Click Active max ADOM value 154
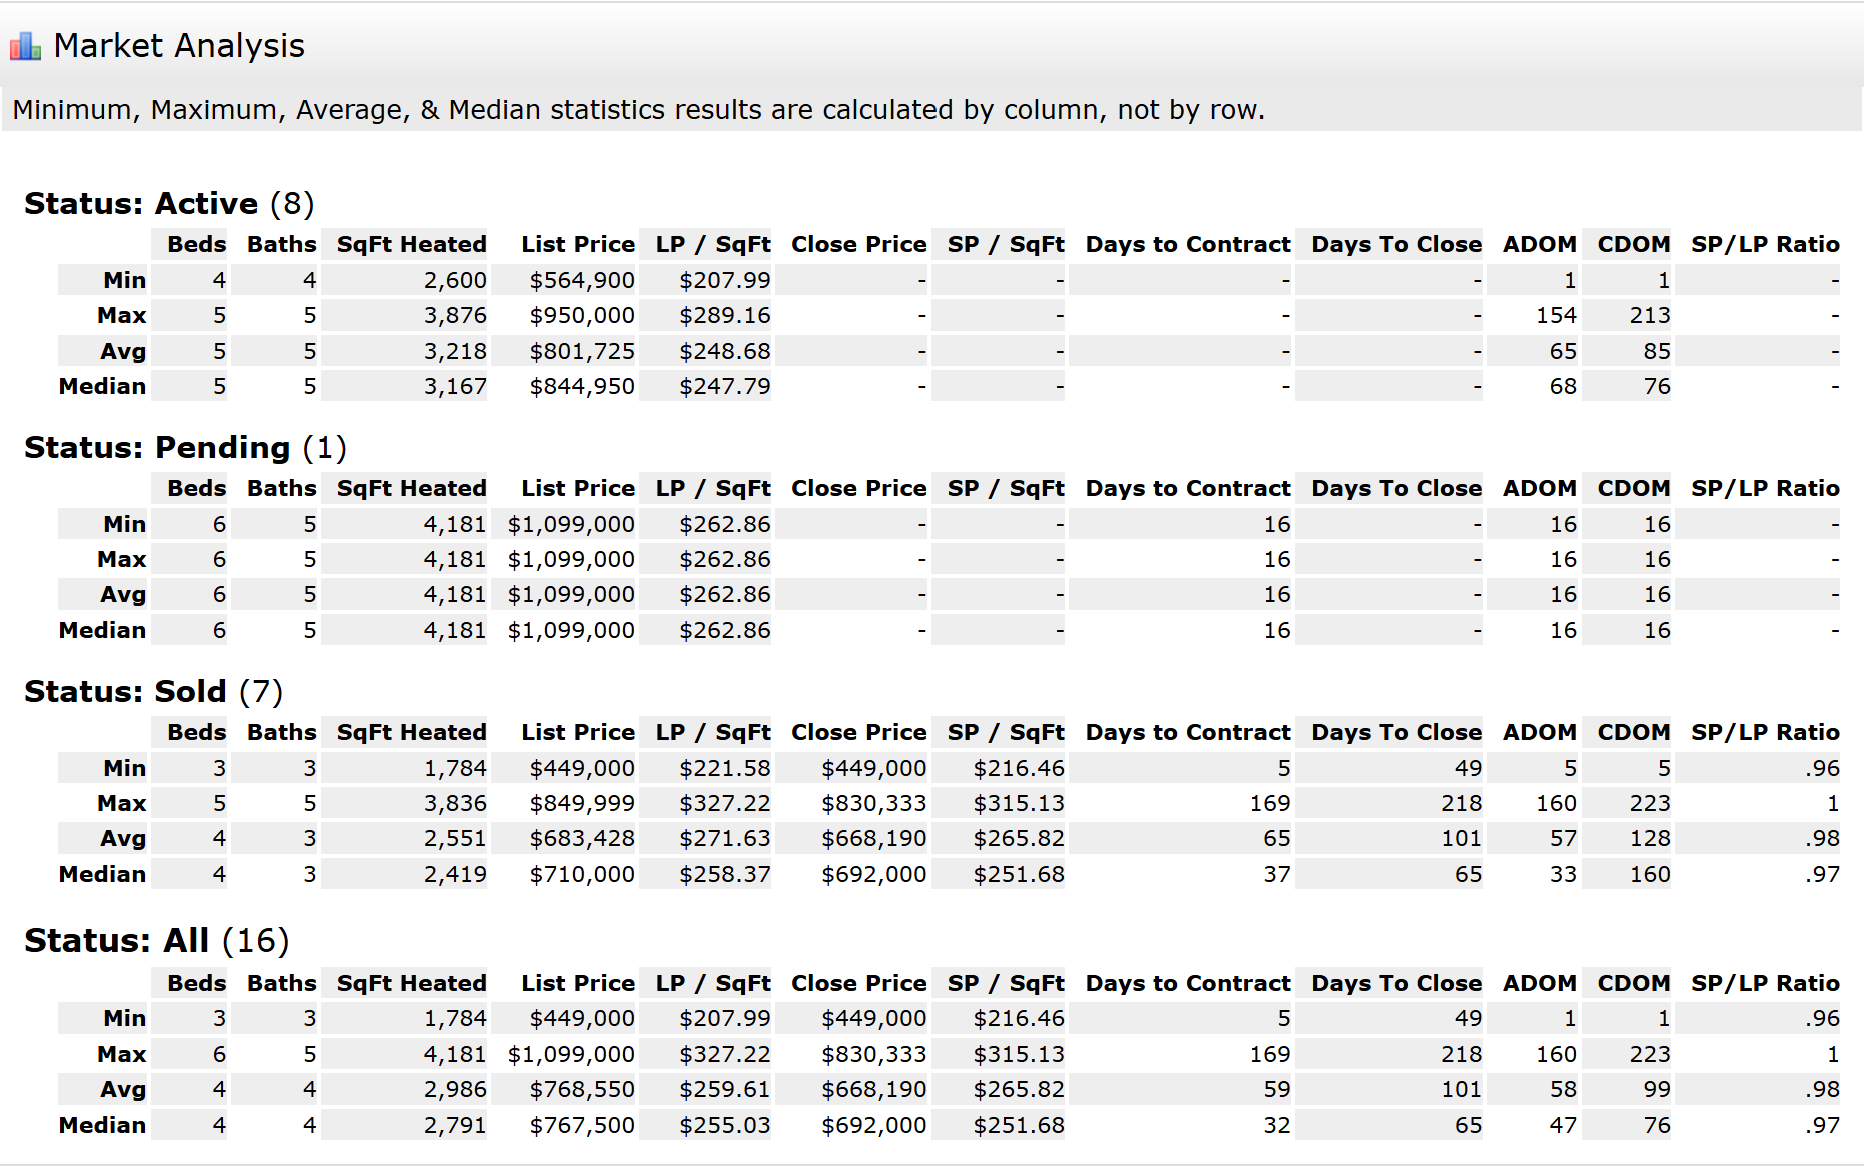 (1556, 316)
